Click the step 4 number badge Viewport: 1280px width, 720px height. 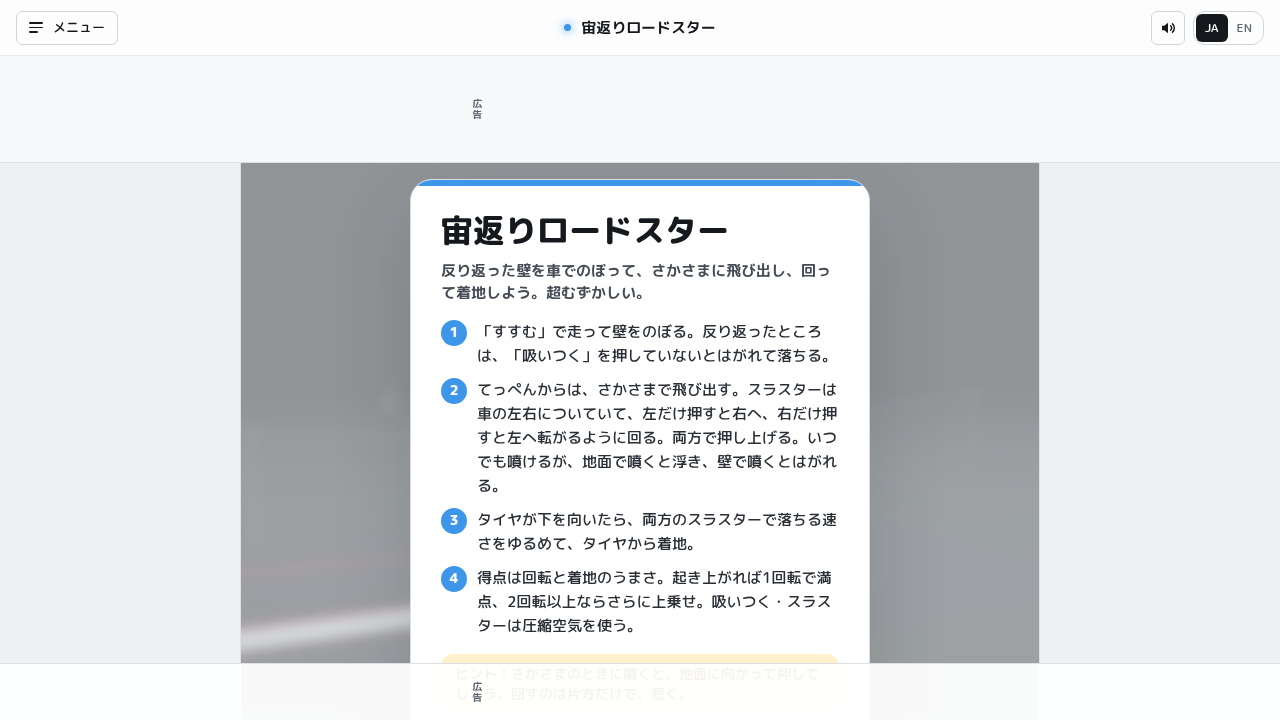[x=454, y=579]
